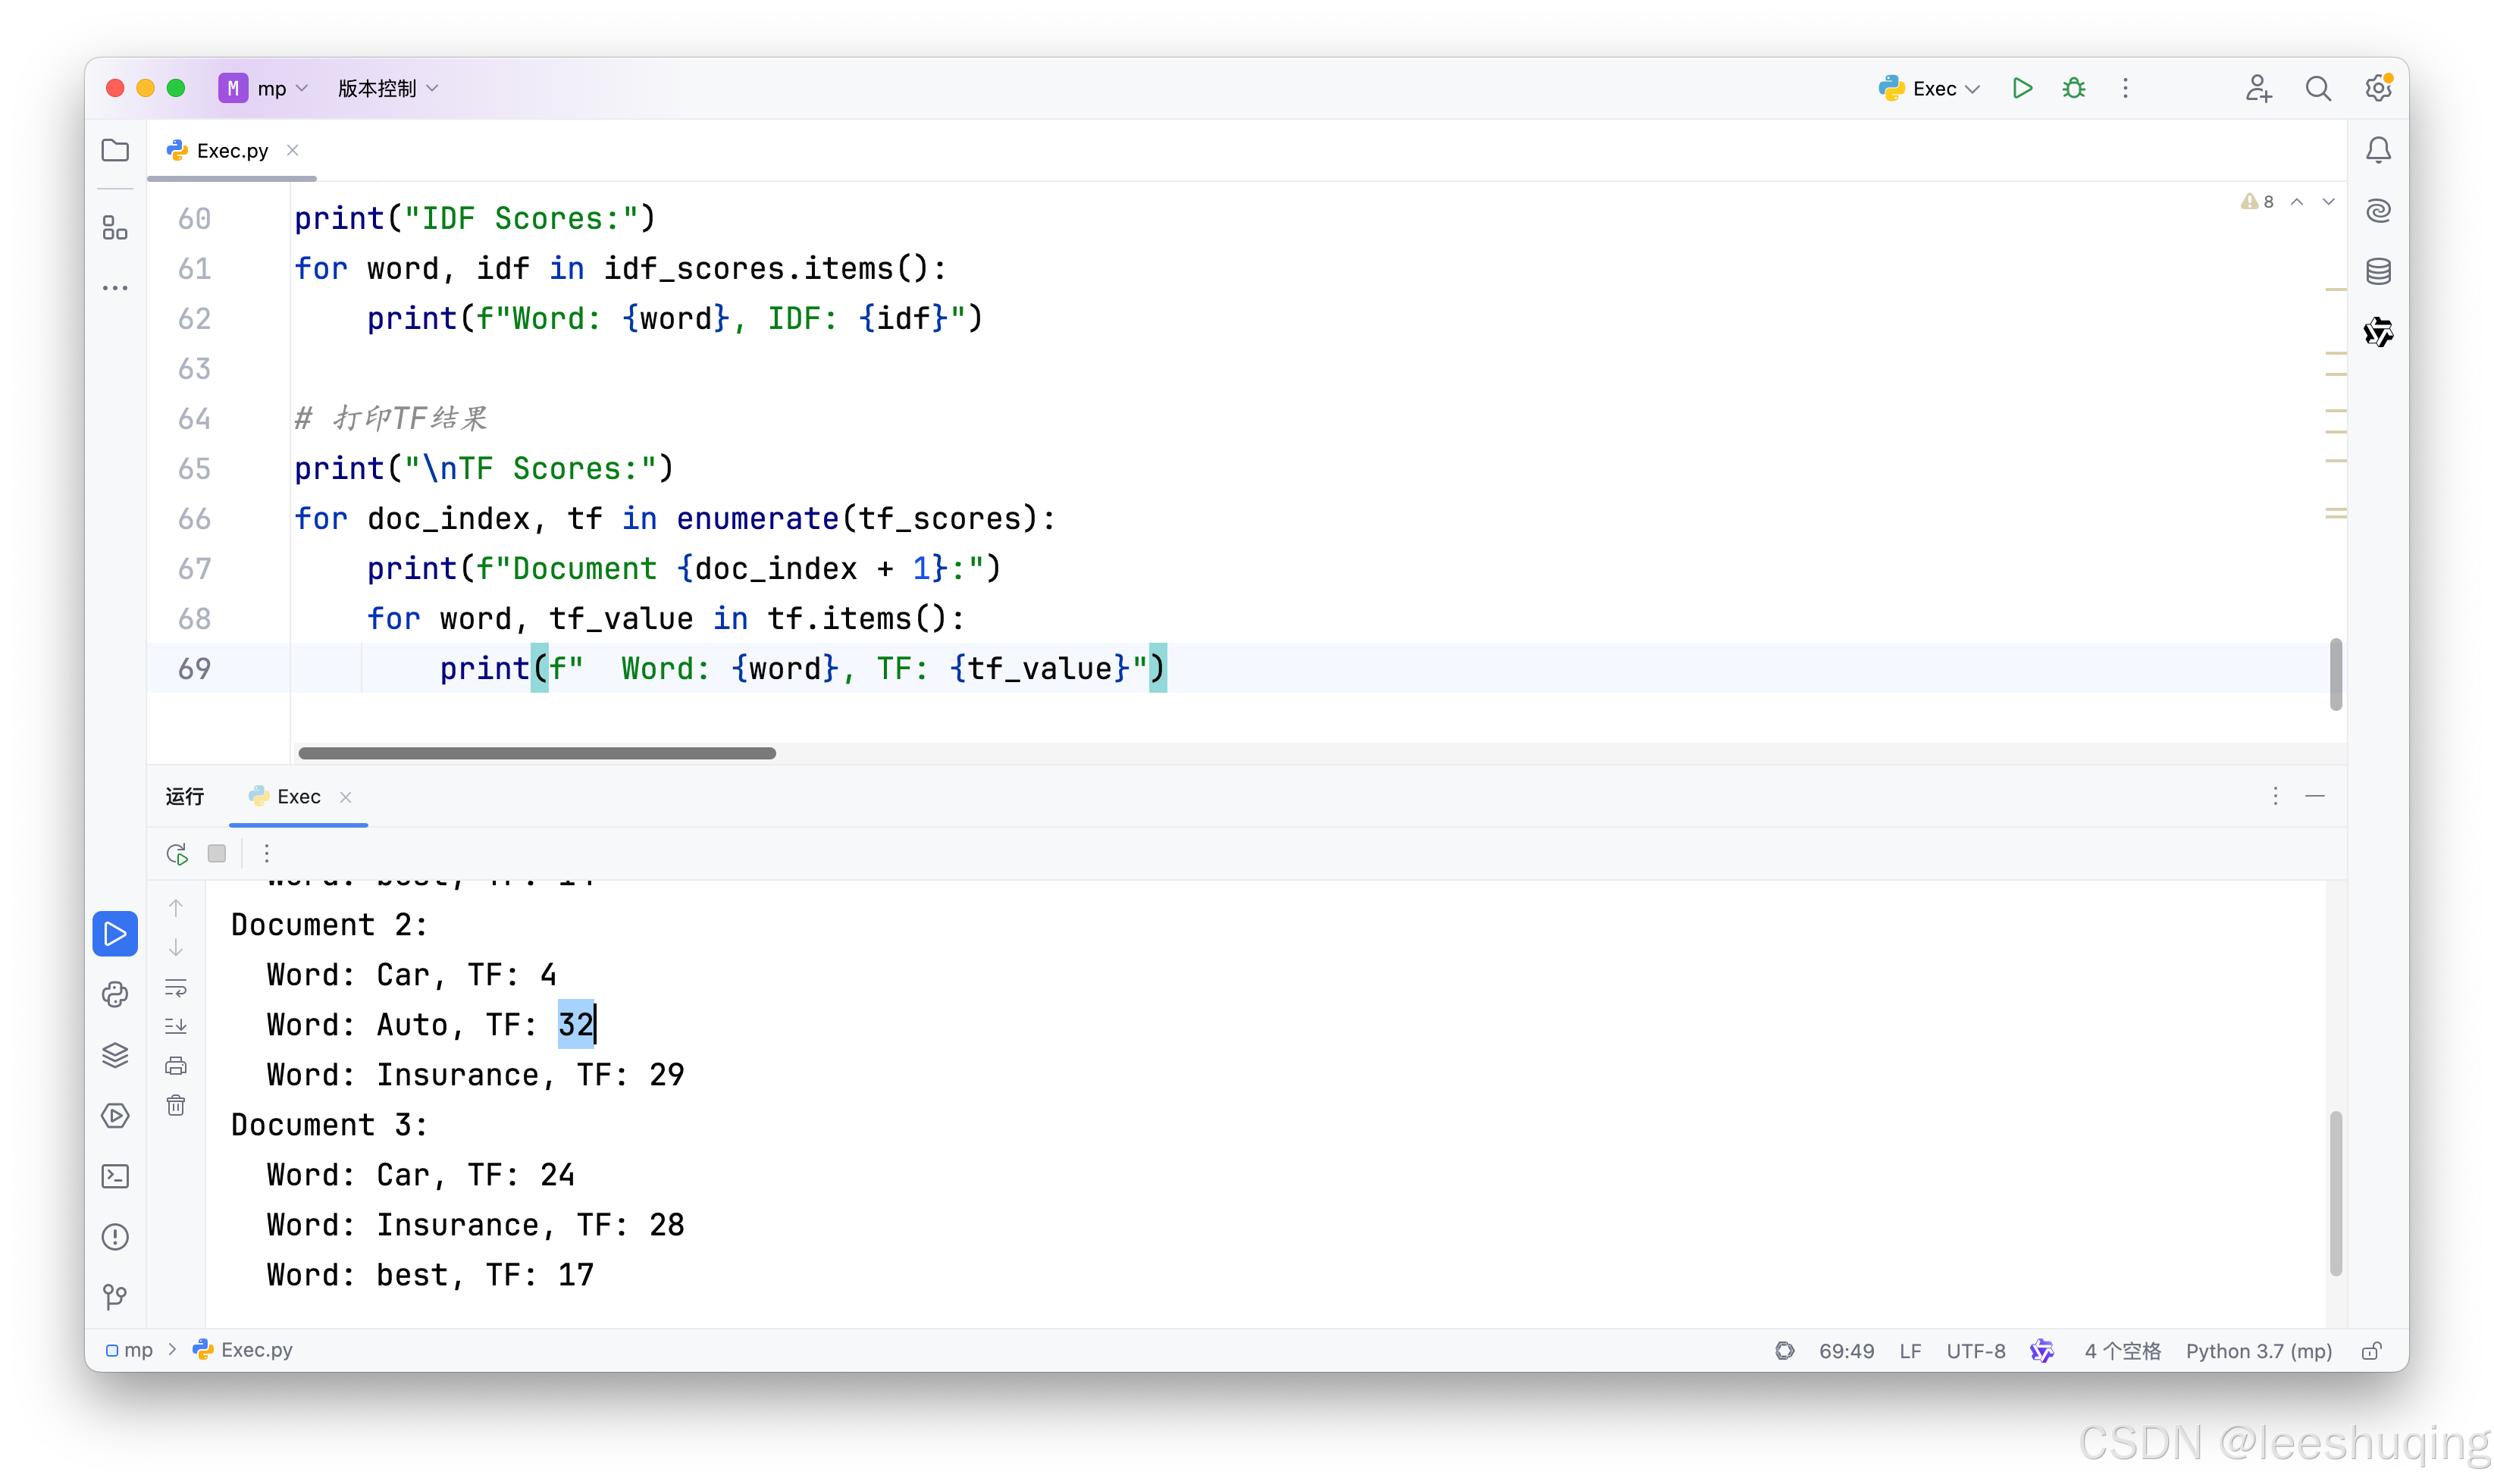Run the Exec configuration with play button
The width and height of the screenshot is (2494, 1484).
2021,88
